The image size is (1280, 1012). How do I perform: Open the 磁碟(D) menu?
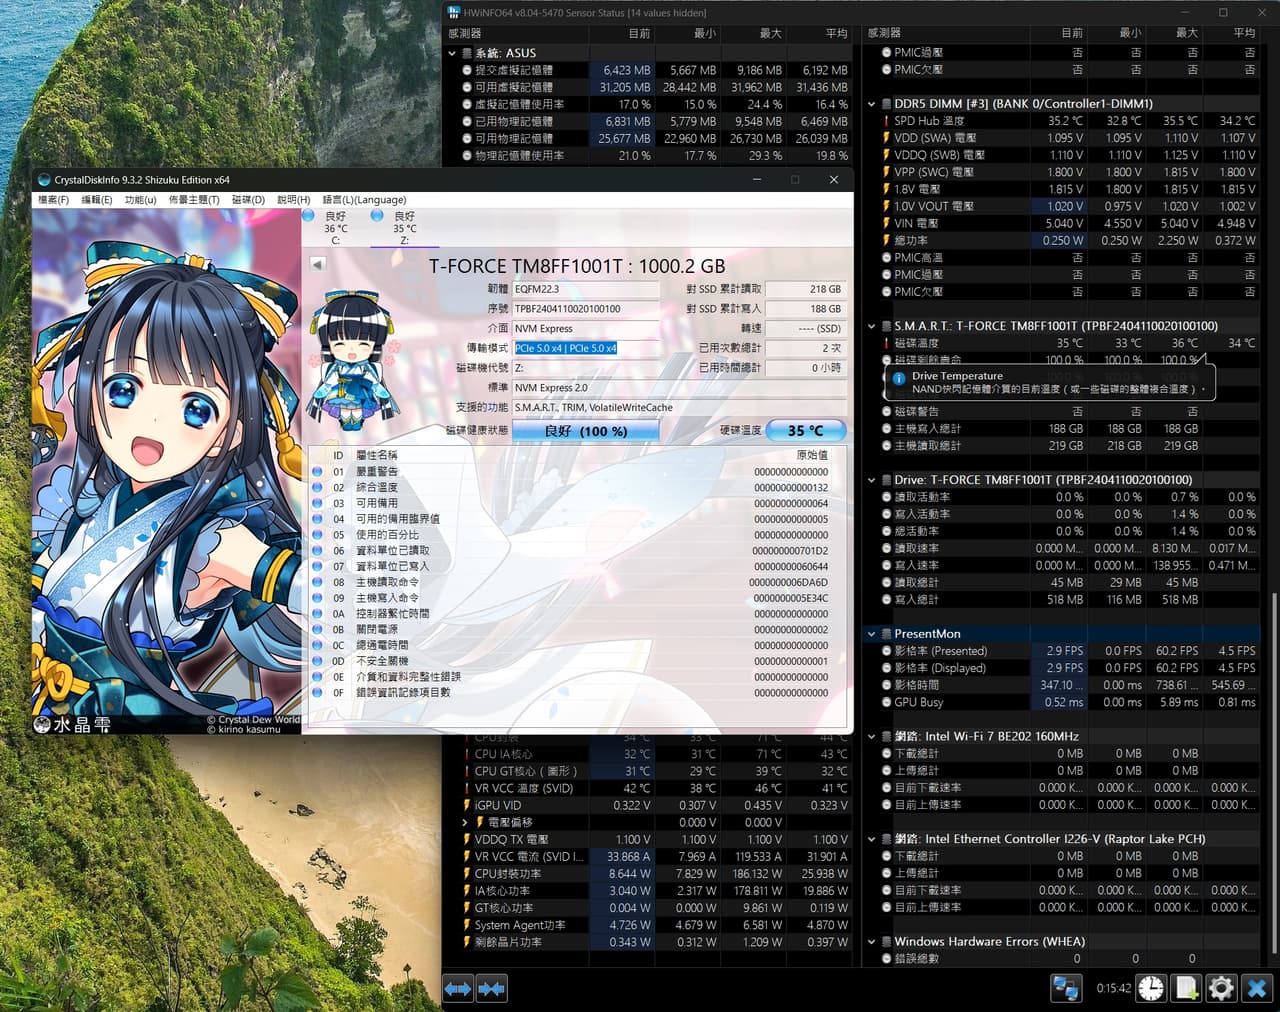click(x=248, y=200)
